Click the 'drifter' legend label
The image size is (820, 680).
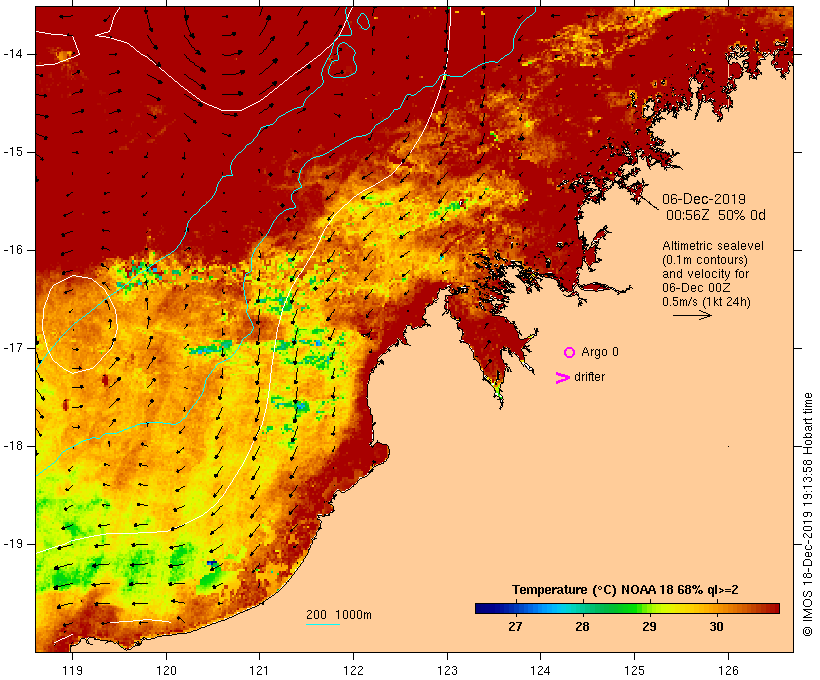coord(589,377)
